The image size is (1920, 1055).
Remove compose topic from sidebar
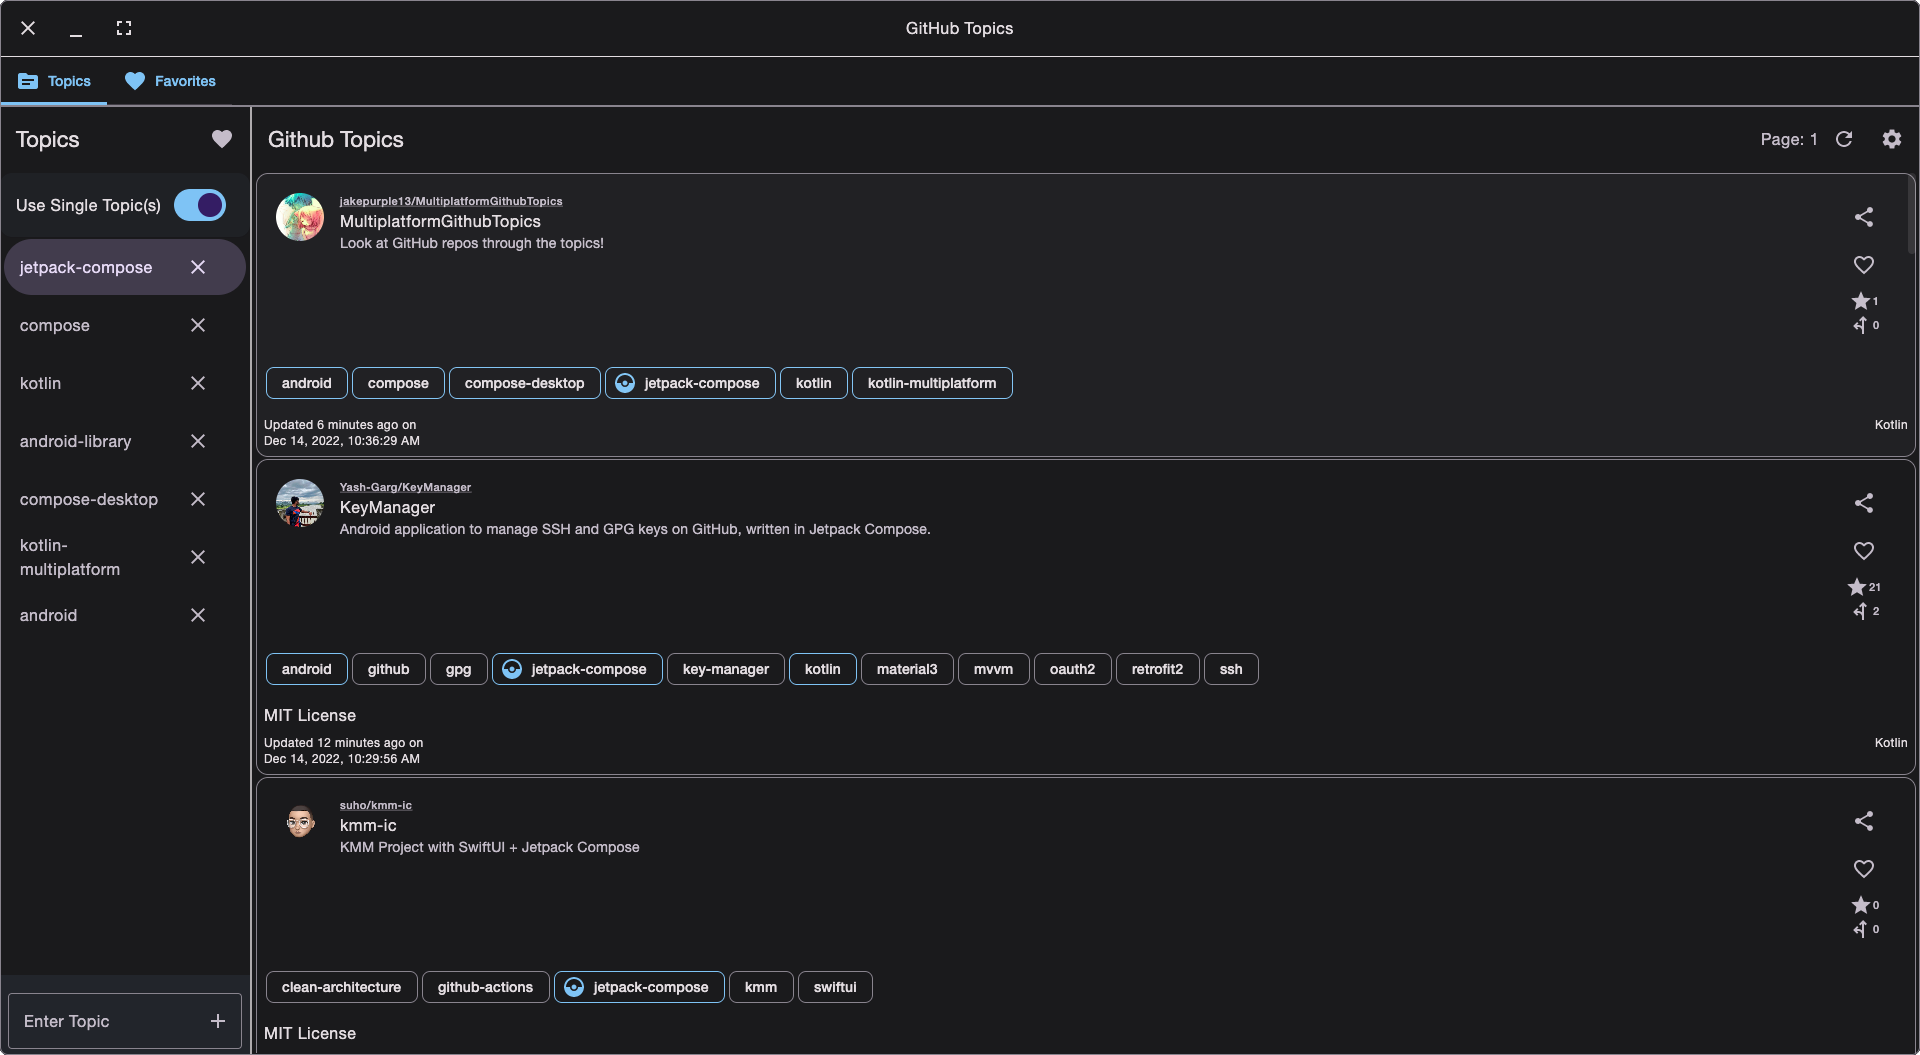pos(198,325)
